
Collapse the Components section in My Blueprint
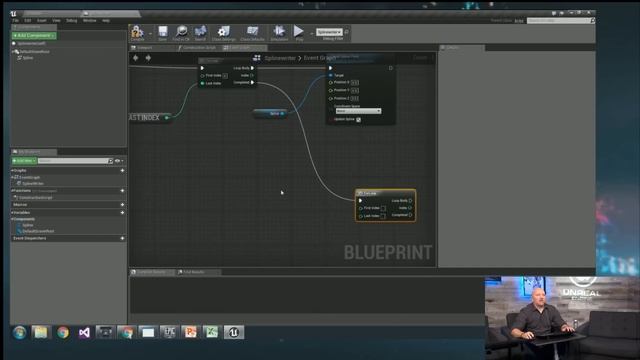click(12, 219)
